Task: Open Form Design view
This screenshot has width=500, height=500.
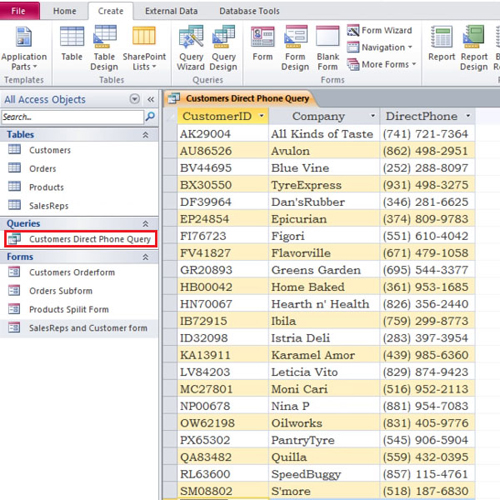Action: click(295, 49)
